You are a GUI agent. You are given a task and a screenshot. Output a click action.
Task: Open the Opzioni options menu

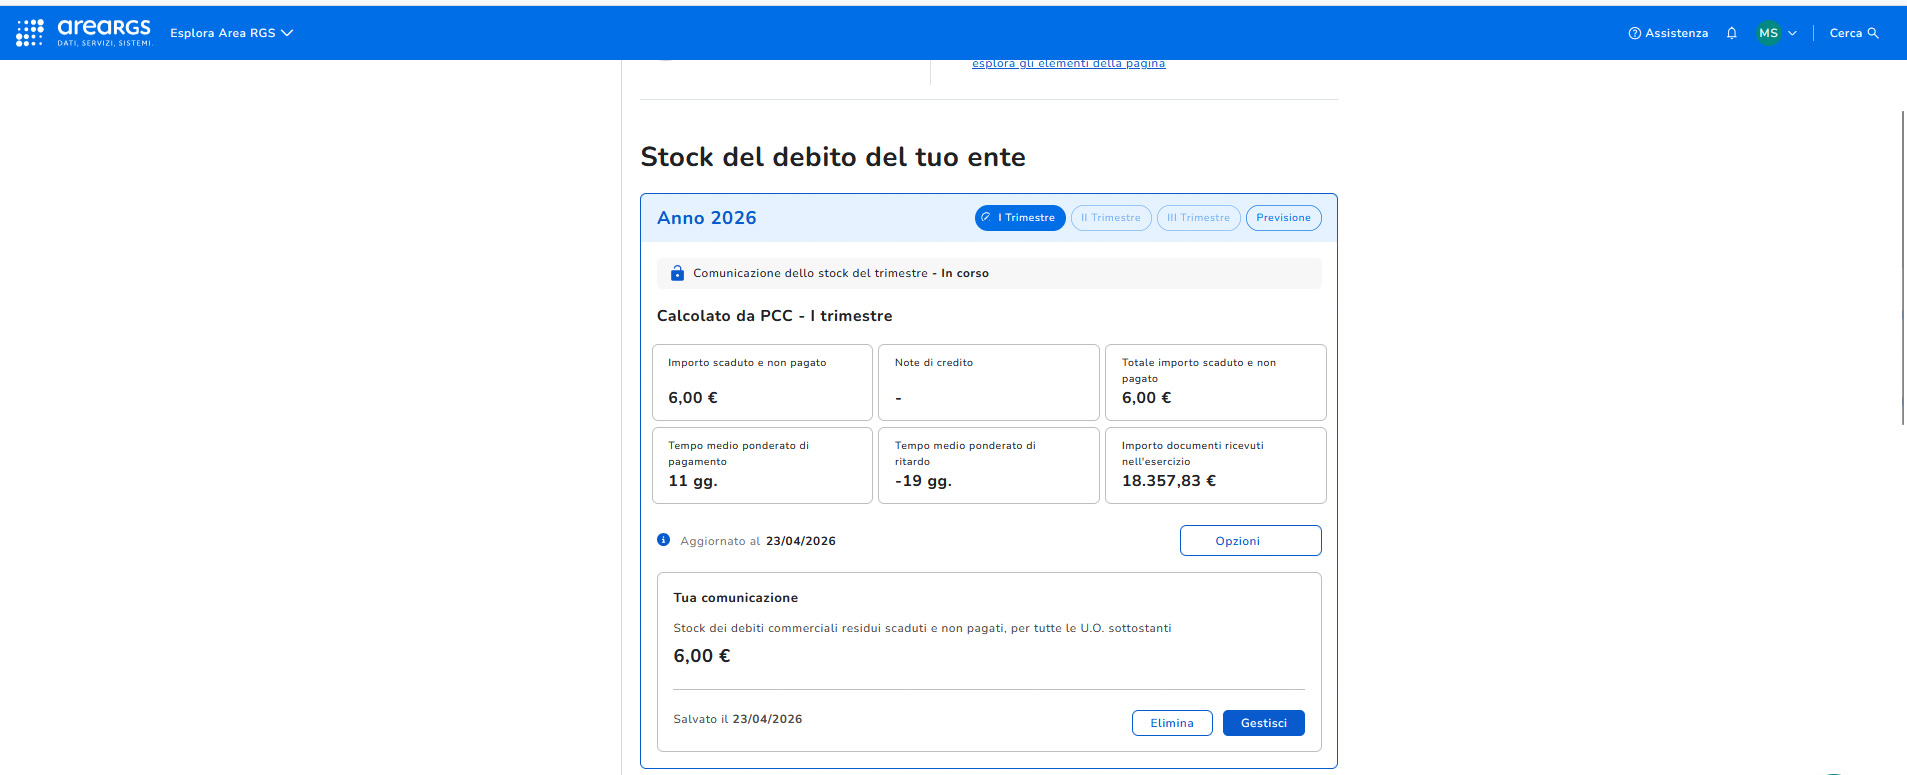(x=1250, y=541)
